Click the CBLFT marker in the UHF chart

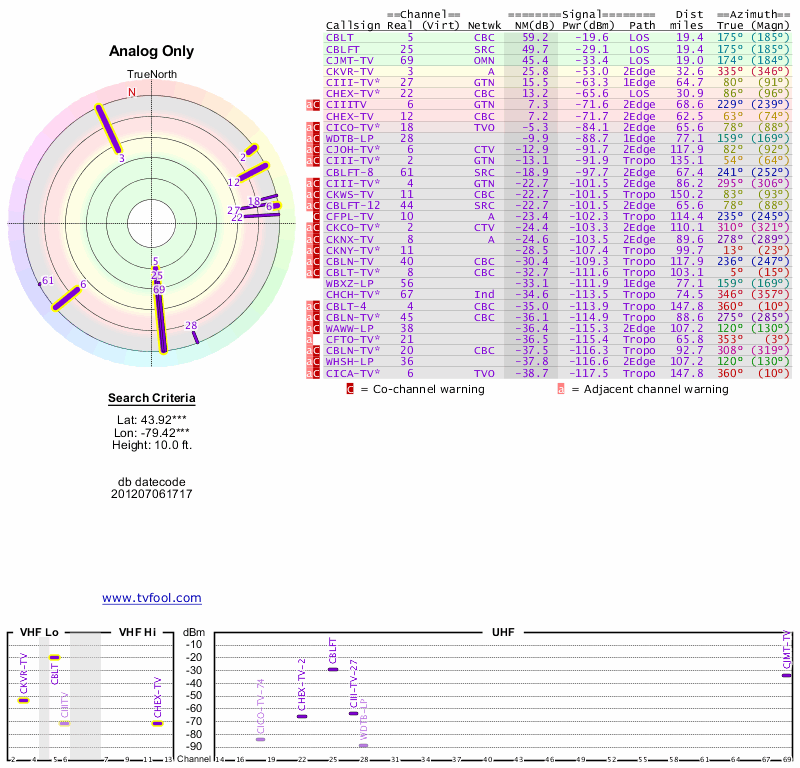point(333,669)
